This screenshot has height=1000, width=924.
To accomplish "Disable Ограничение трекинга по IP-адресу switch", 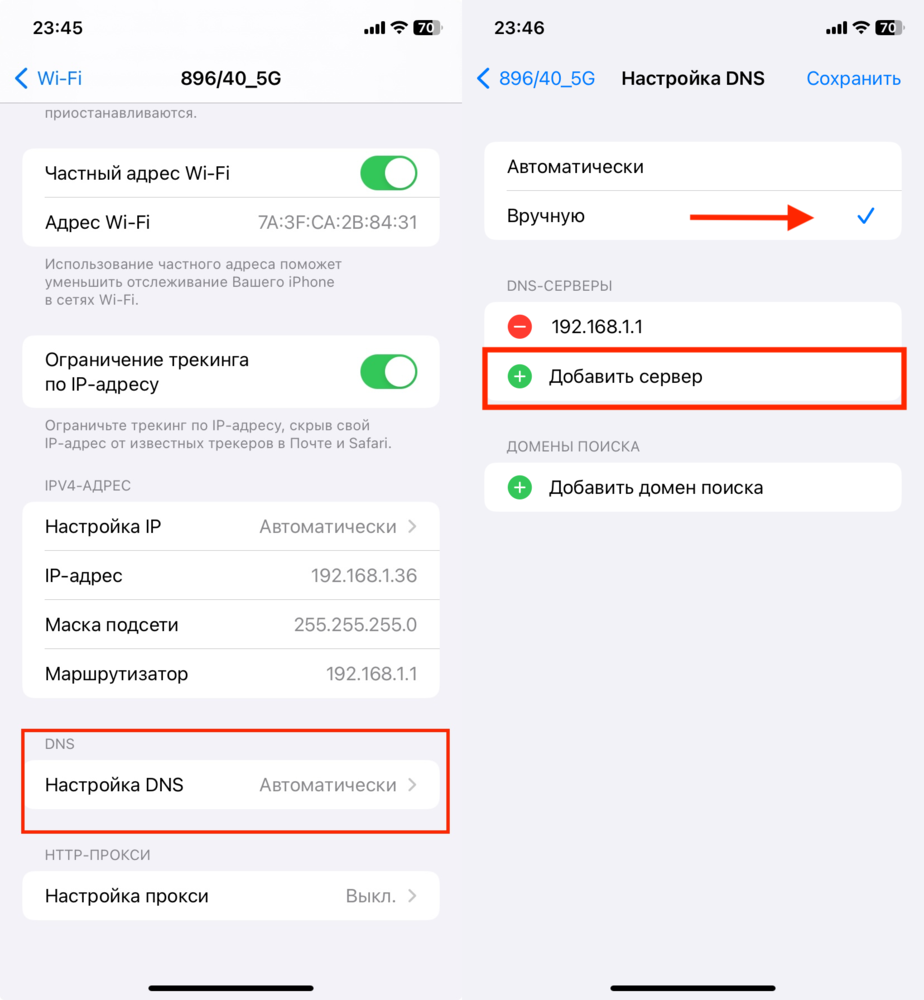I will coord(388,372).
